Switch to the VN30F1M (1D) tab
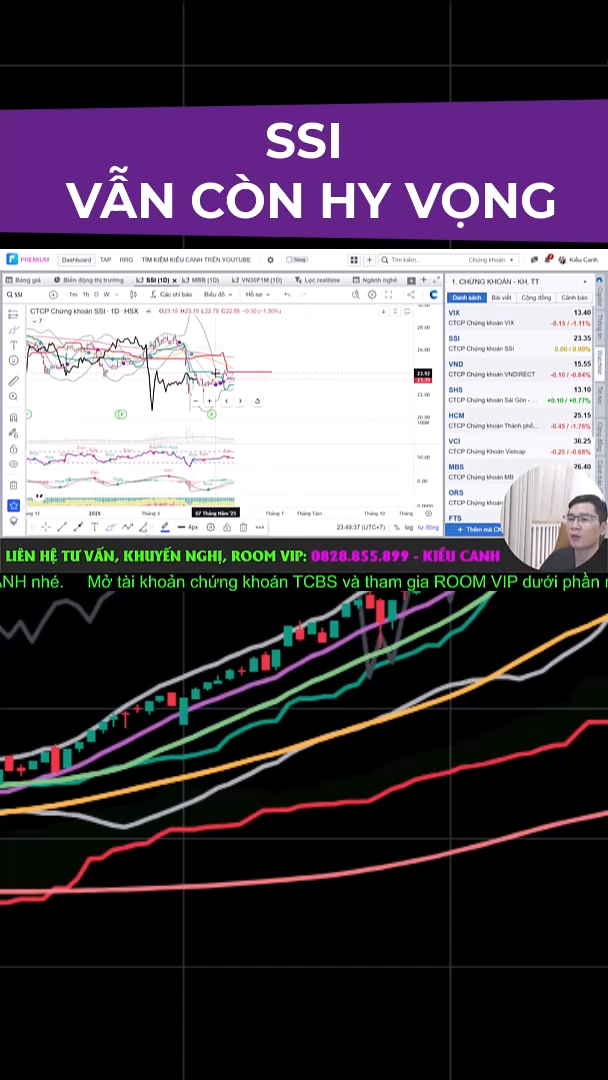608x1080 pixels. [x=258, y=280]
